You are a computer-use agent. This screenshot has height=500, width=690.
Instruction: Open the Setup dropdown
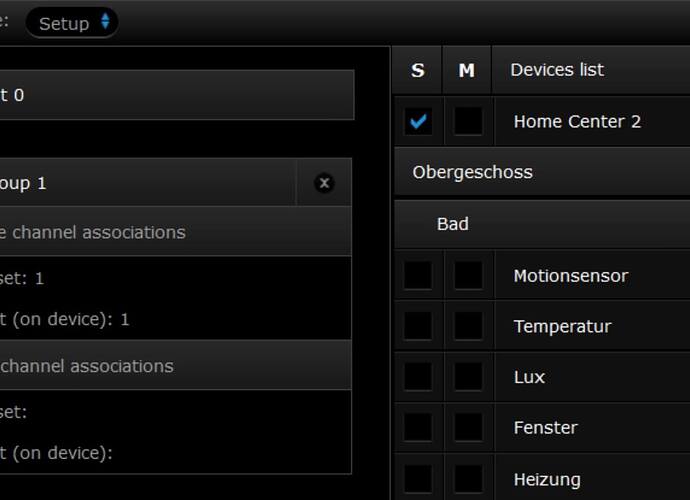pos(72,23)
